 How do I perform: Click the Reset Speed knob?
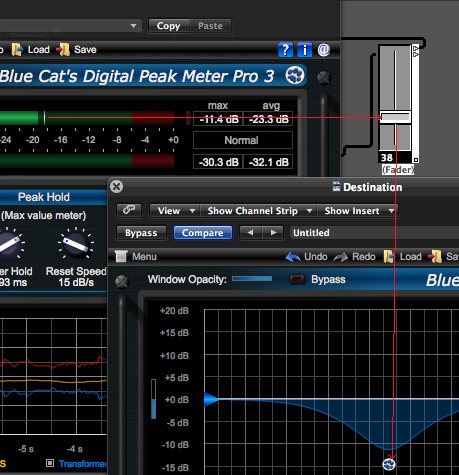76,245
